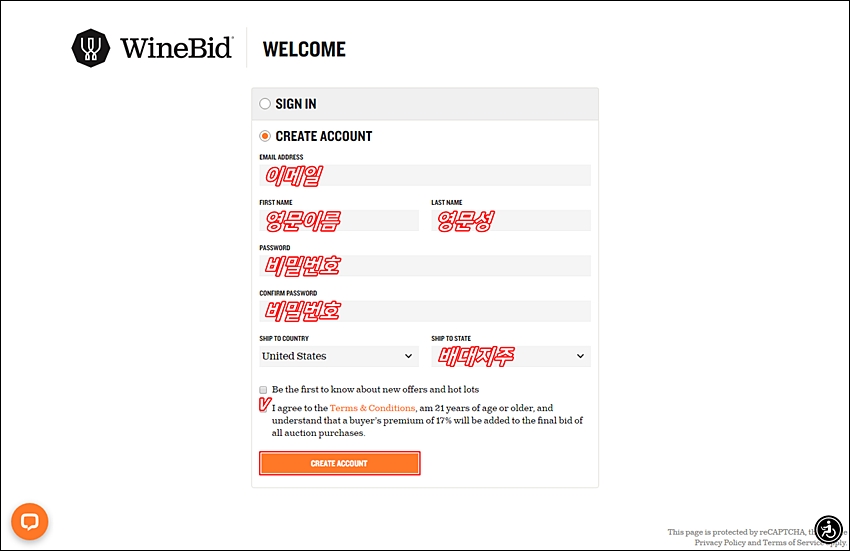This screenshot has height=551, width=850.
Task: Focus the Last Name input field
Action: [x=511, y=221]
